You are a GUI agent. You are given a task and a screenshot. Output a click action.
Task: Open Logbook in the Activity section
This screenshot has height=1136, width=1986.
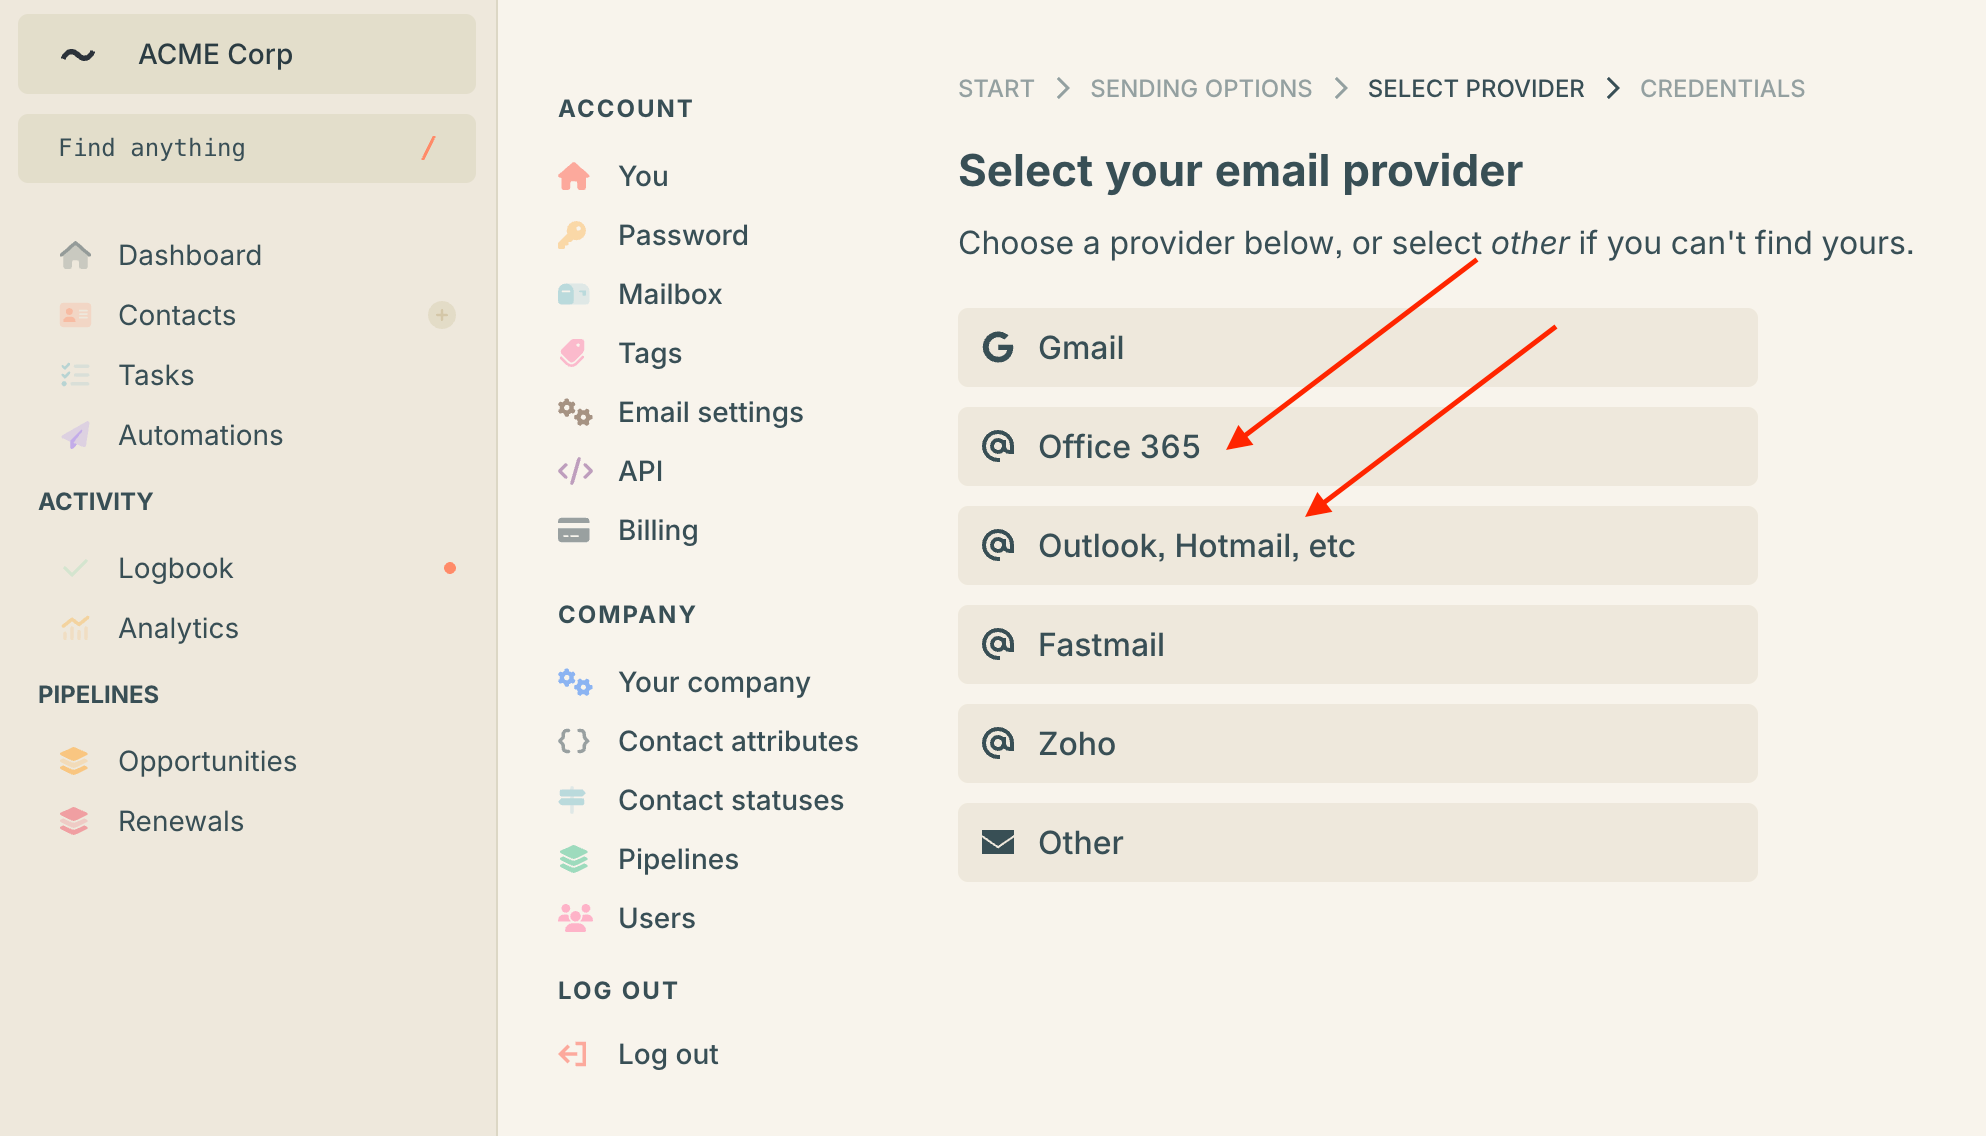(175, 568)
